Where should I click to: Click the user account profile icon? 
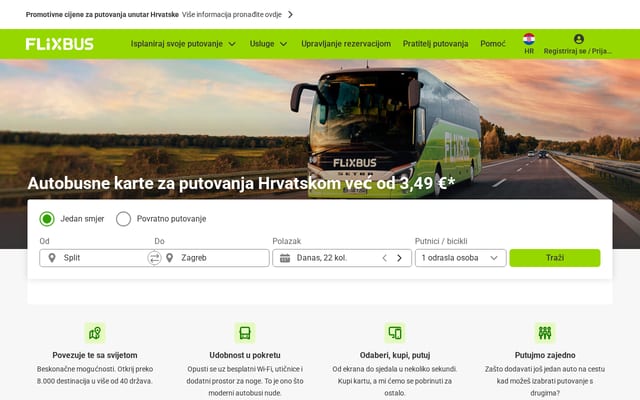(x=578, y=39)
